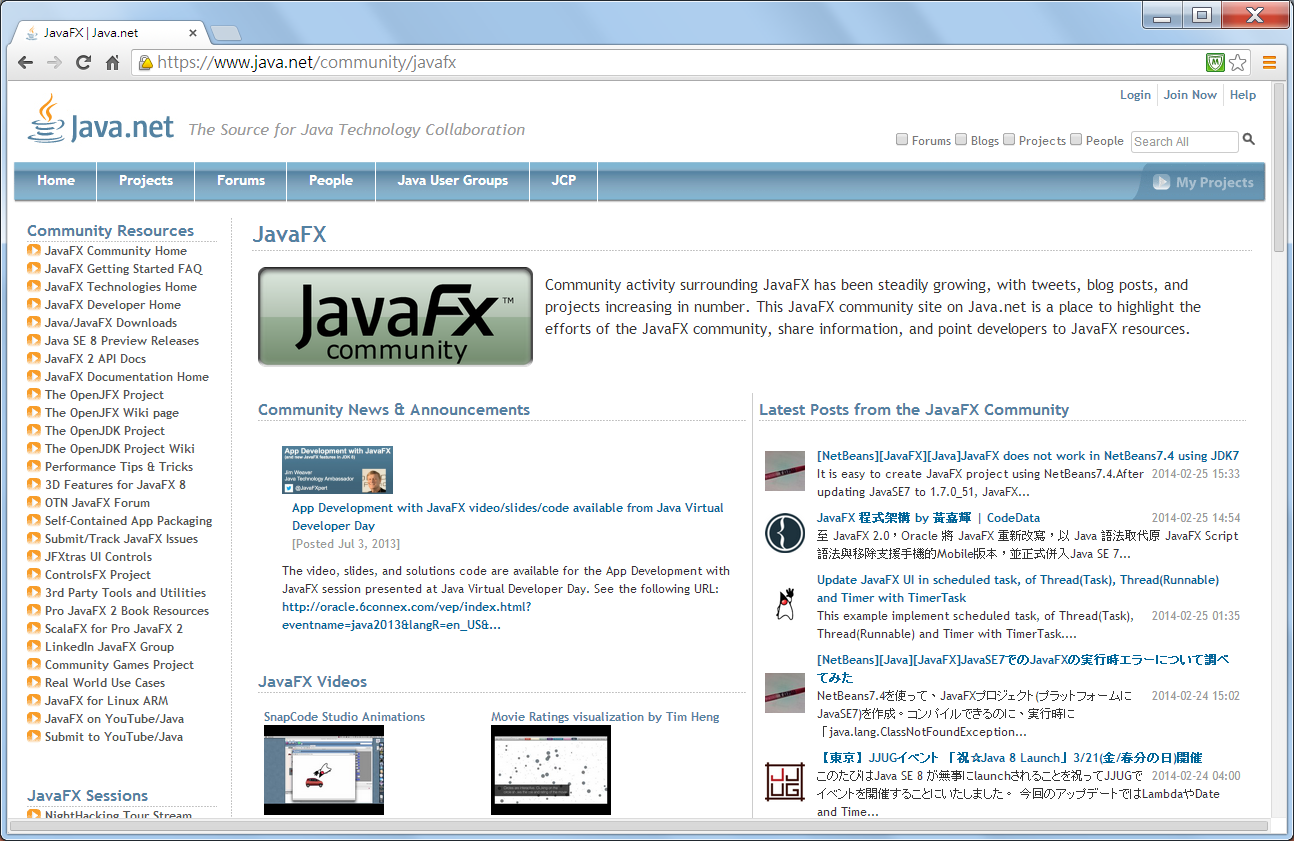Screen dimensions: 1294x841
Task: Open SnapCode Studio Animations video link
Action: click(x=344, y=717)
